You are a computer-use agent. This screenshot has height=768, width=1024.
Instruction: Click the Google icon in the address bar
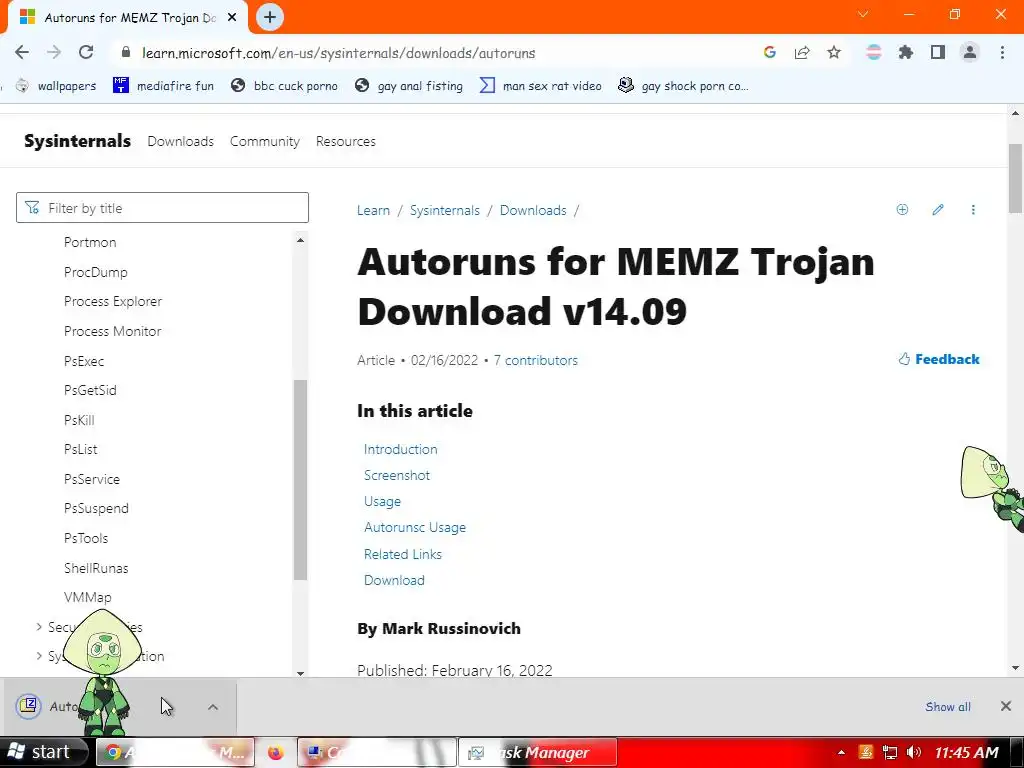(x=770, y=53)
